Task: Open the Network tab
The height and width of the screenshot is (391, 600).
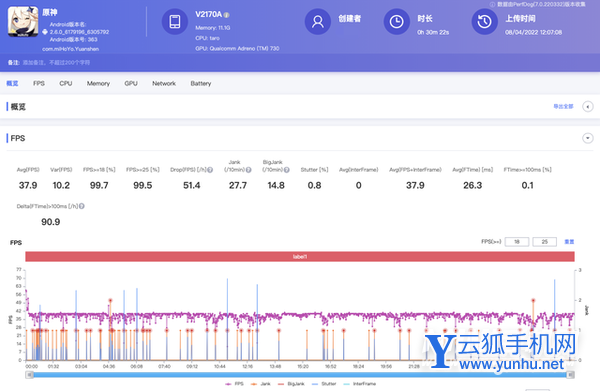Action: click(x=164, y=83)
